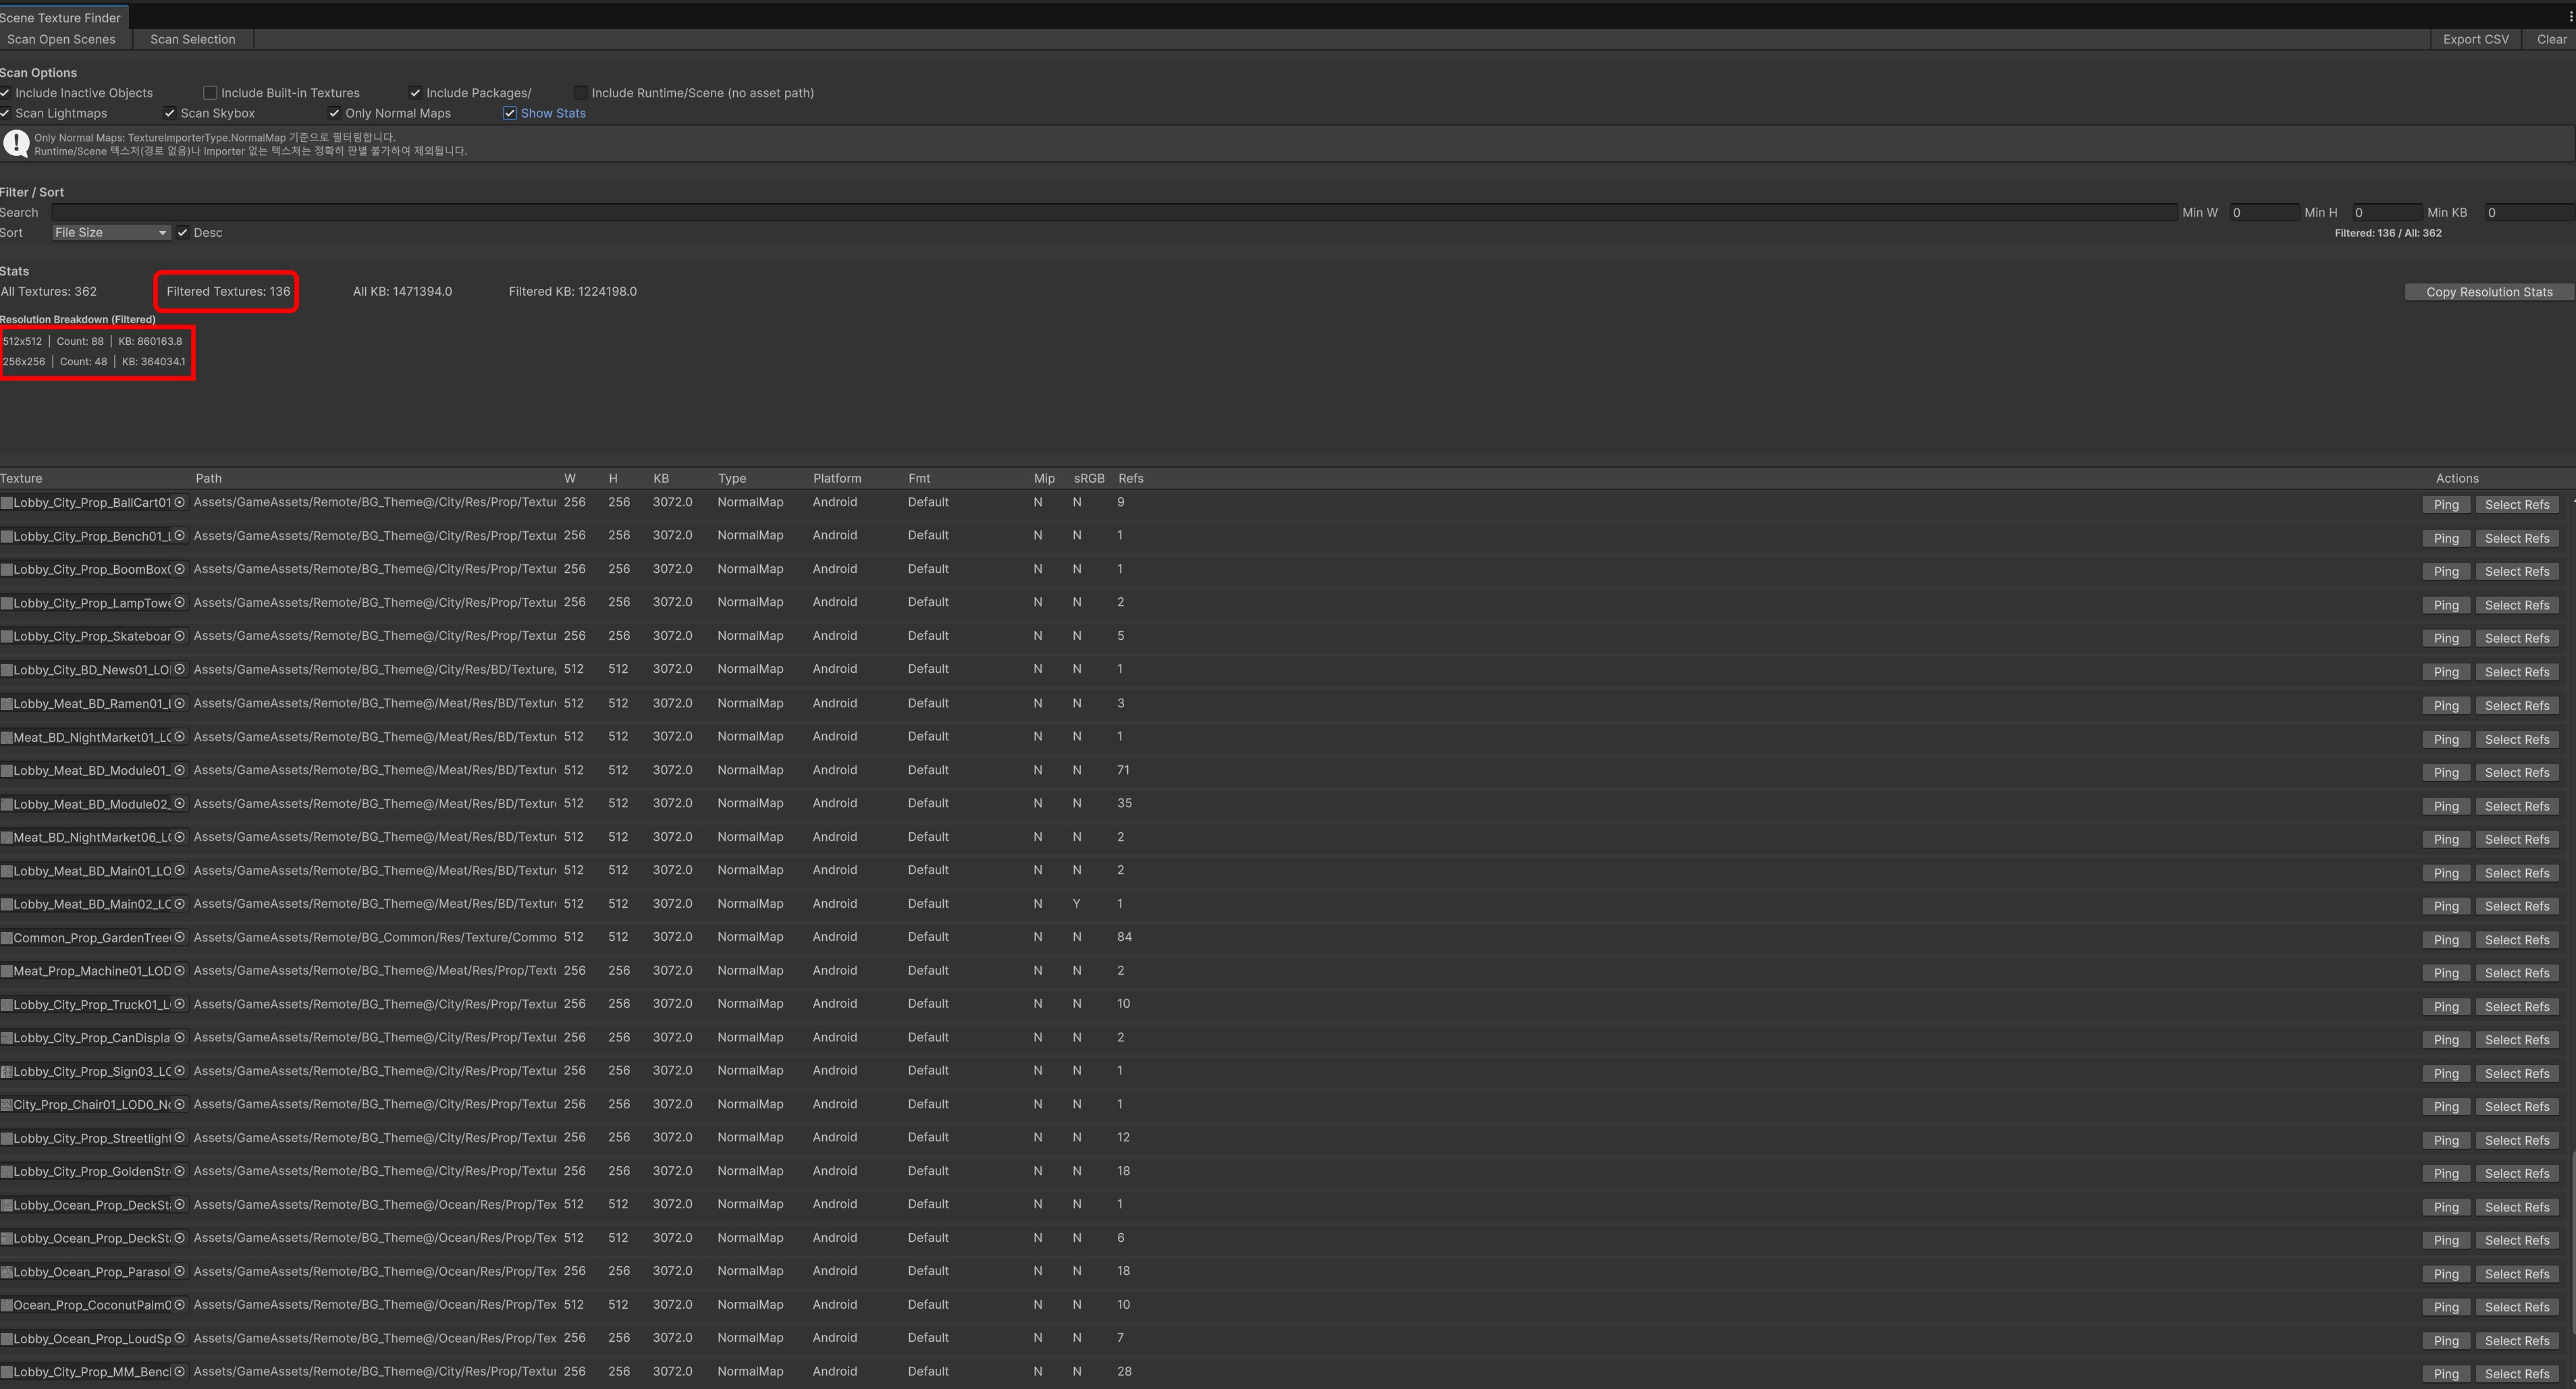This screenshot has width=2576, height=1389.
Task: Click the Platform column header
Action: point(837,478)
